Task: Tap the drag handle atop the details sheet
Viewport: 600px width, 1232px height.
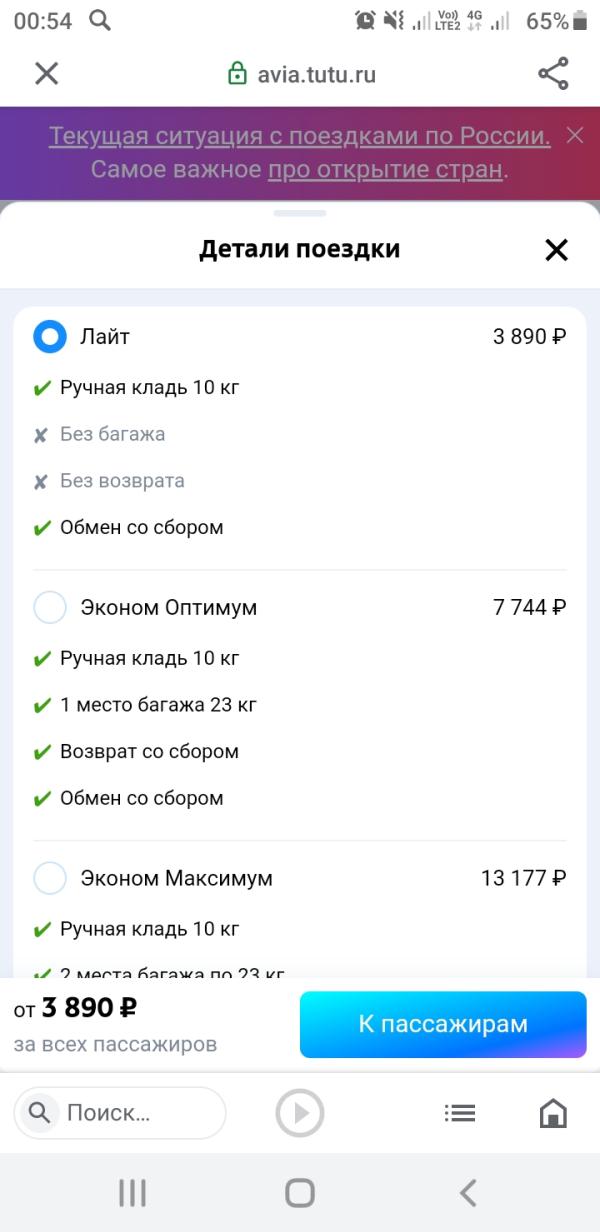Action: (x=300, y=213)
